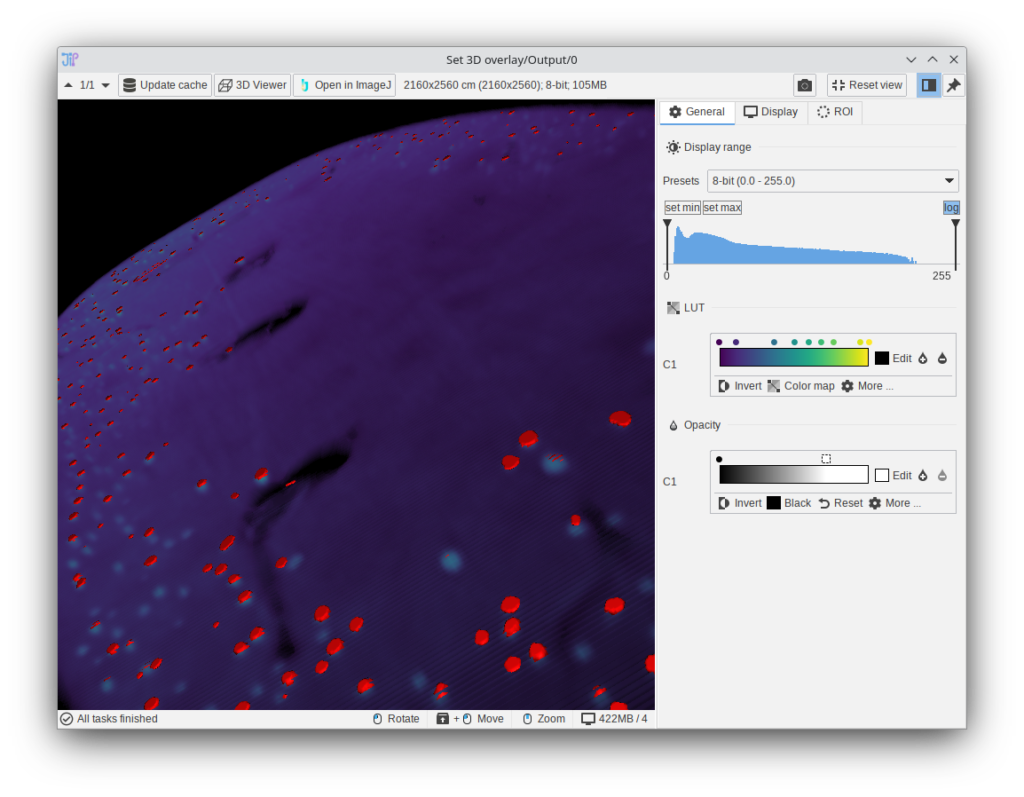
Task: Go to previous slice with up arrow
Action: coord(68,85)
